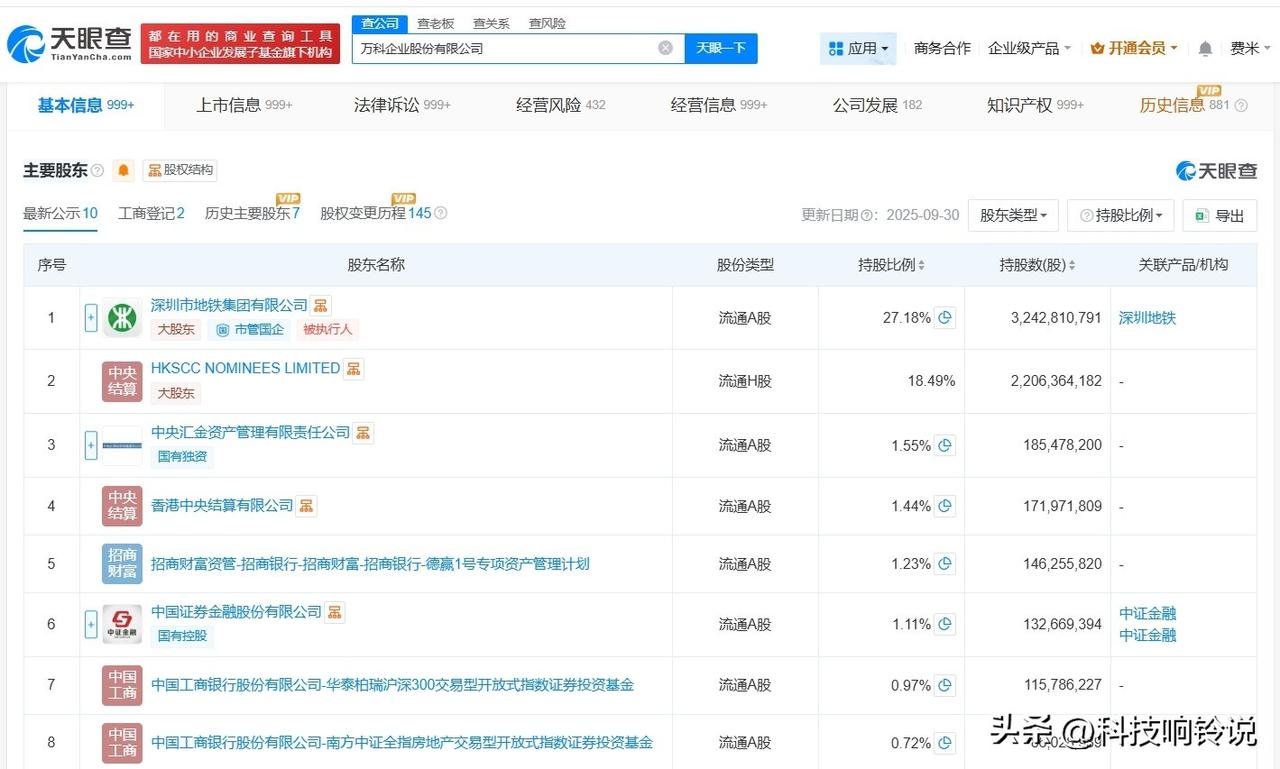Sort table by 持股数(股) column
Viewport: 1280px width, 769px height.
pyautogui.click(x=1038, y=265)
